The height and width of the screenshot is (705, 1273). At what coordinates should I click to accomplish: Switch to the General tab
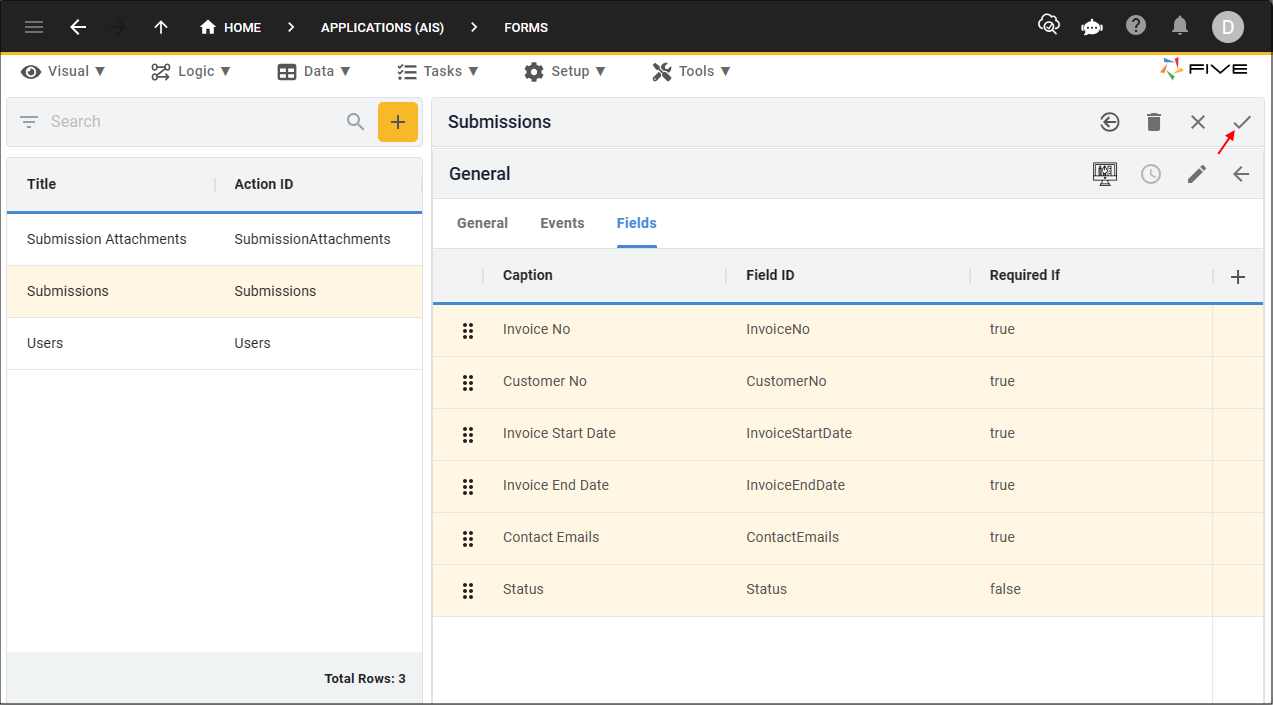[x=482, y=223]
